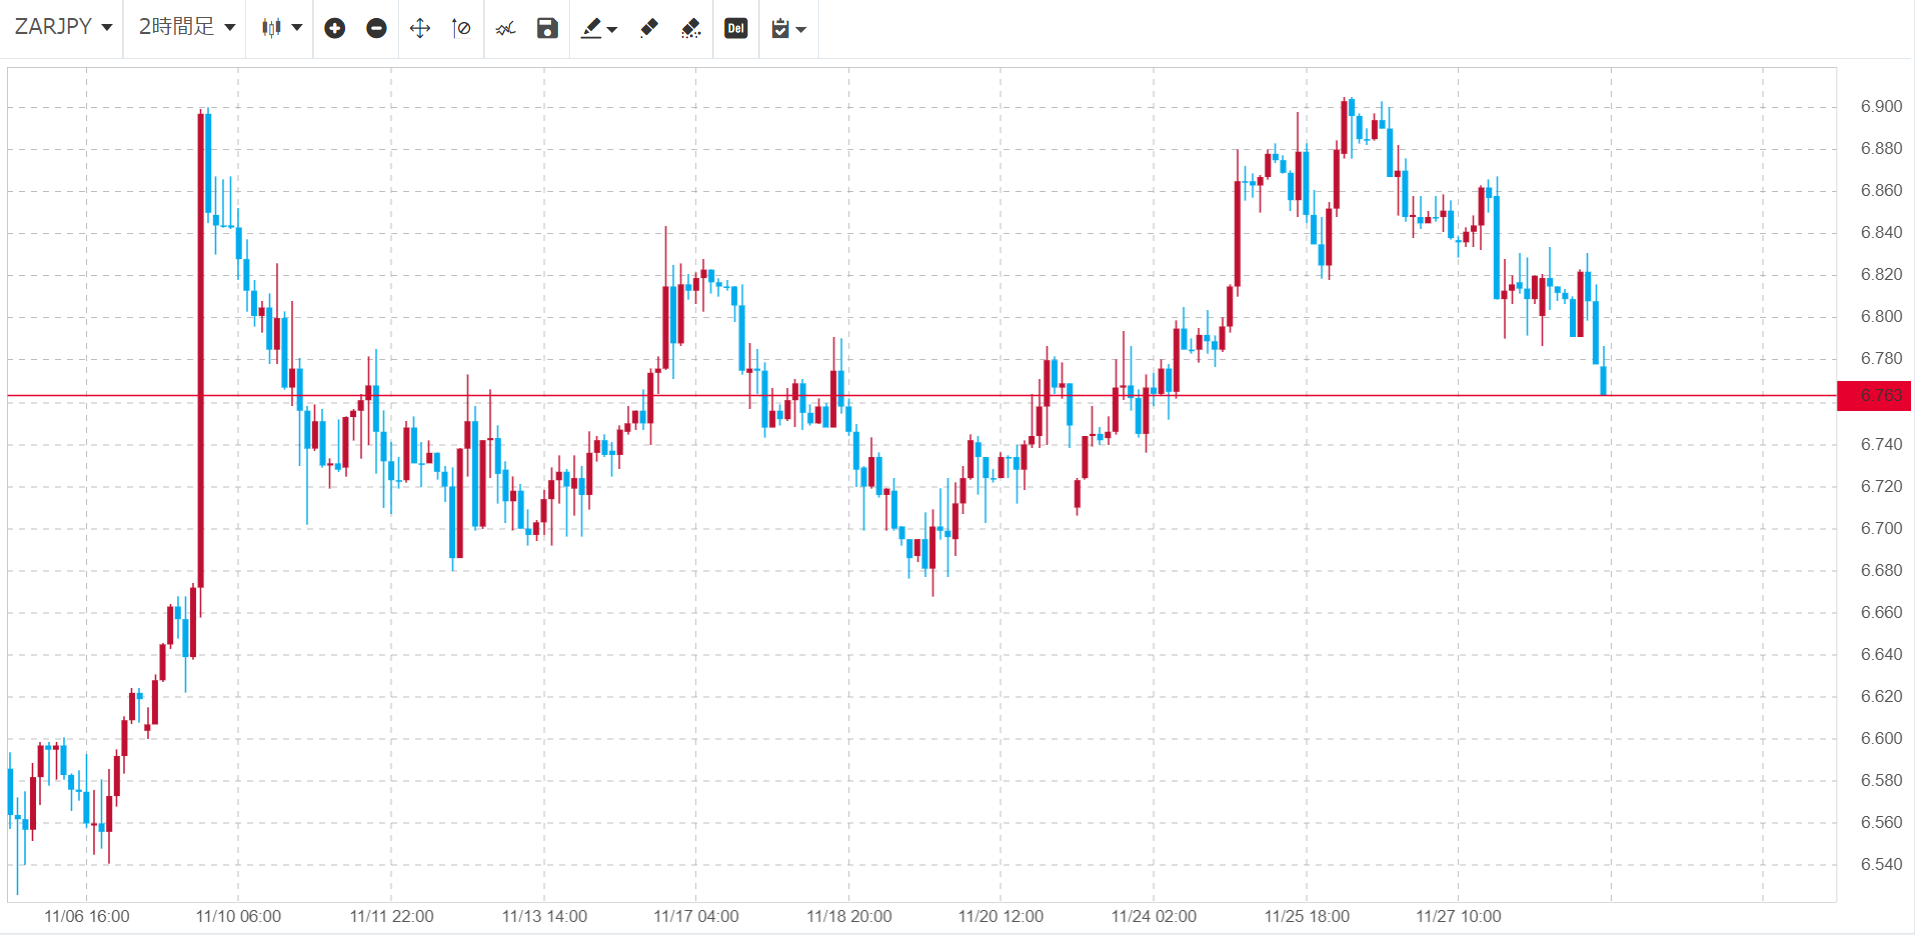Click the 11/20 12:00 time axis label
1915x935 pixels.
tap(1000, 916)
